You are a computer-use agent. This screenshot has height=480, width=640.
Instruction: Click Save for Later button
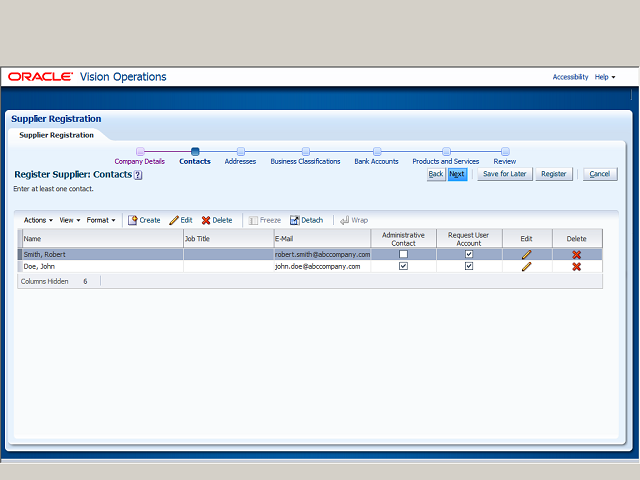[504, 174]
